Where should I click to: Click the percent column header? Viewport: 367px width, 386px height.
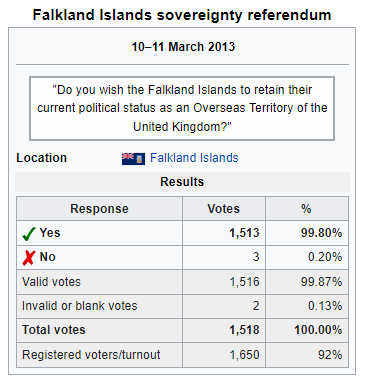[307, 209]
